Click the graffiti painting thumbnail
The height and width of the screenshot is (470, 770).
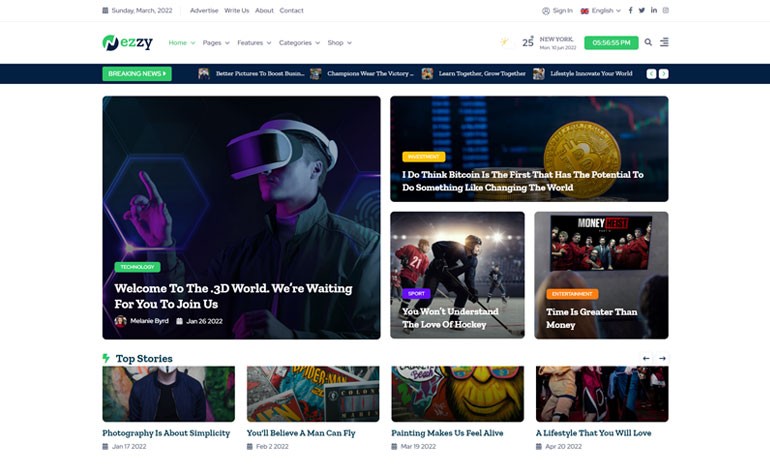(x=458, y=393)
